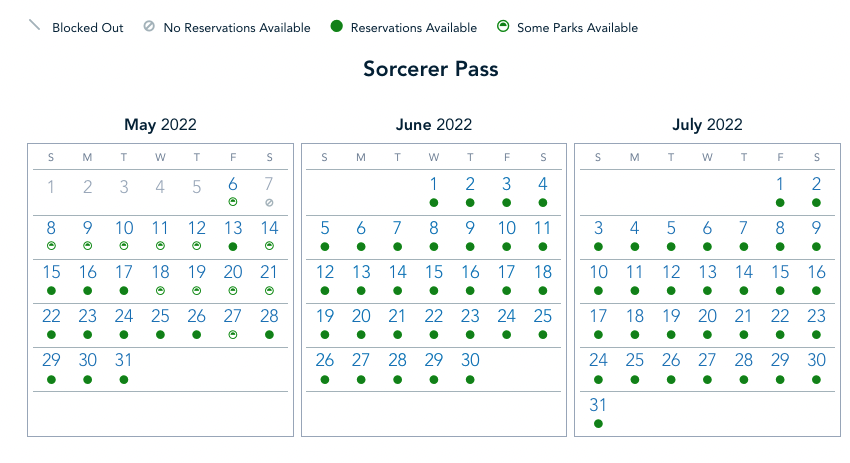The image size is (850, 463).
Task: Click the some-parks icon under May 6
Action: 233,203
